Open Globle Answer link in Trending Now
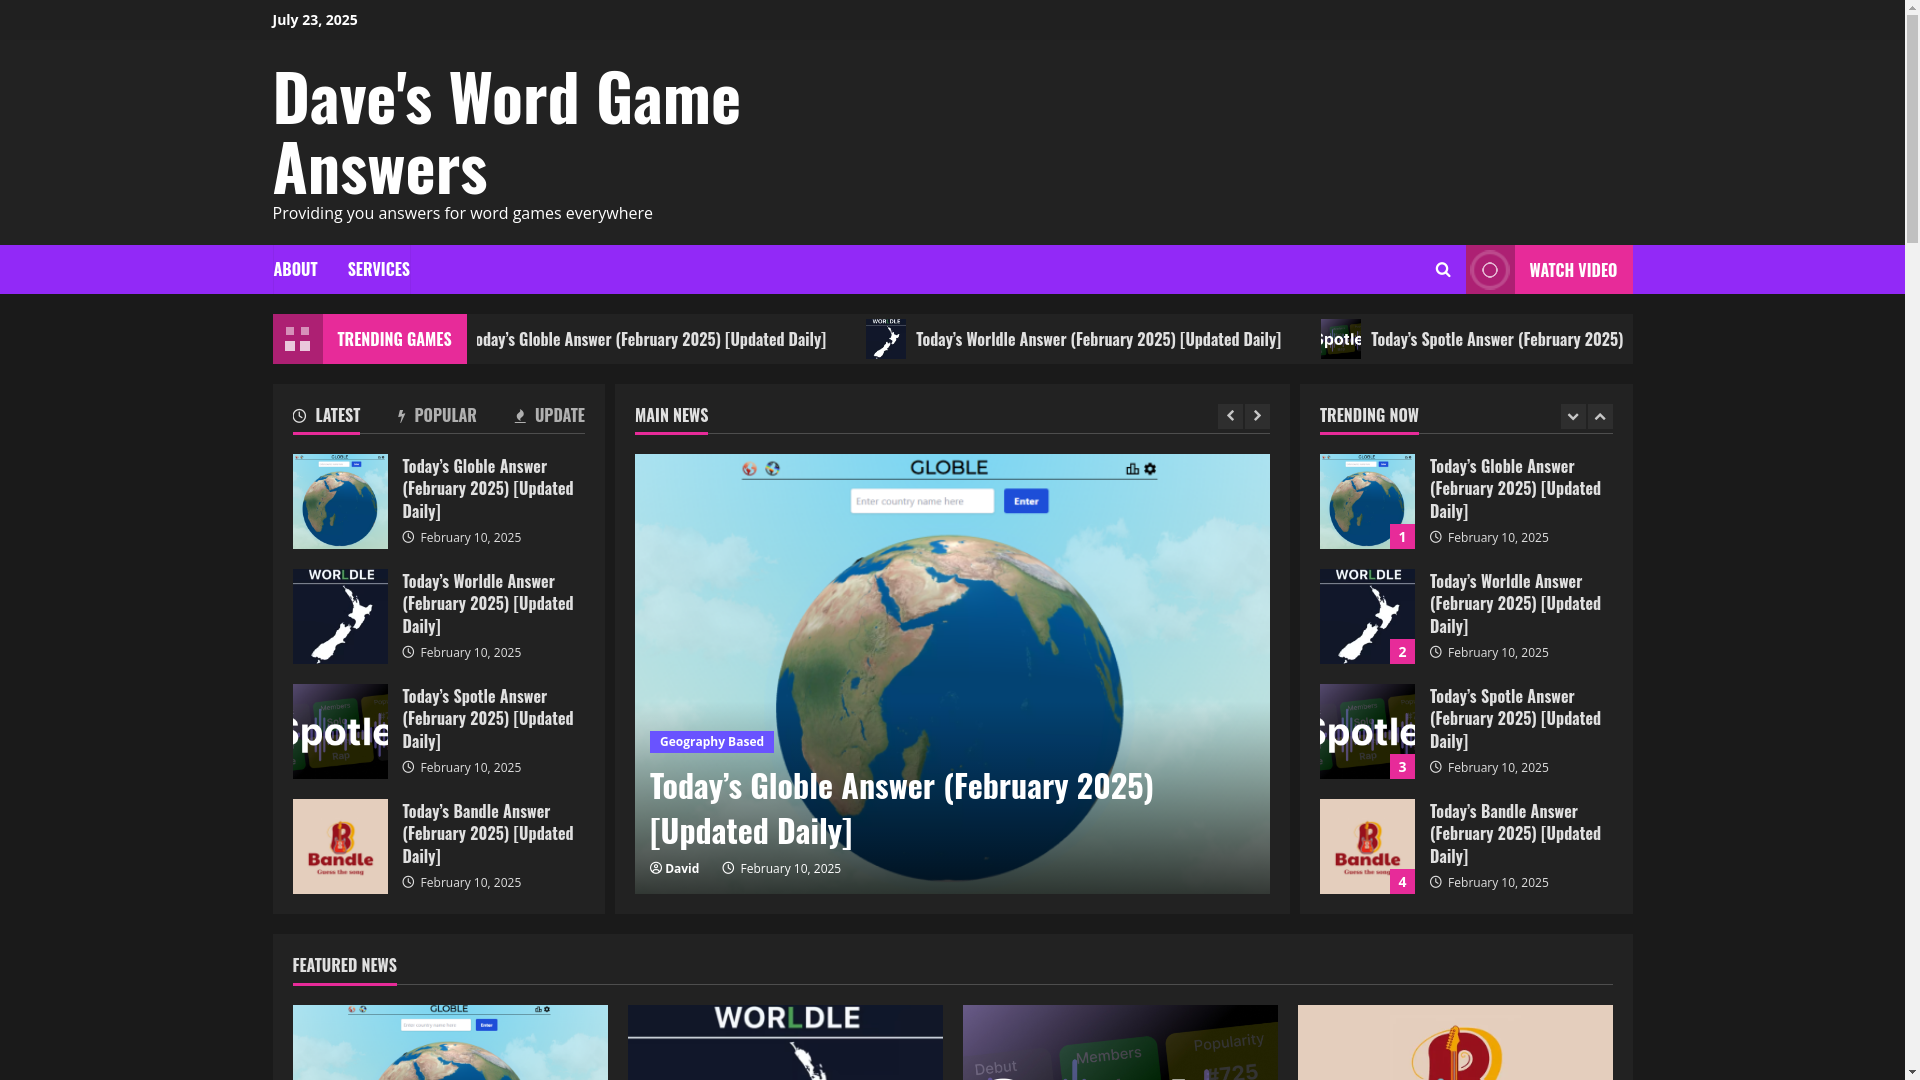This screenshot has width=1920, height=1080. (1515, 489)
